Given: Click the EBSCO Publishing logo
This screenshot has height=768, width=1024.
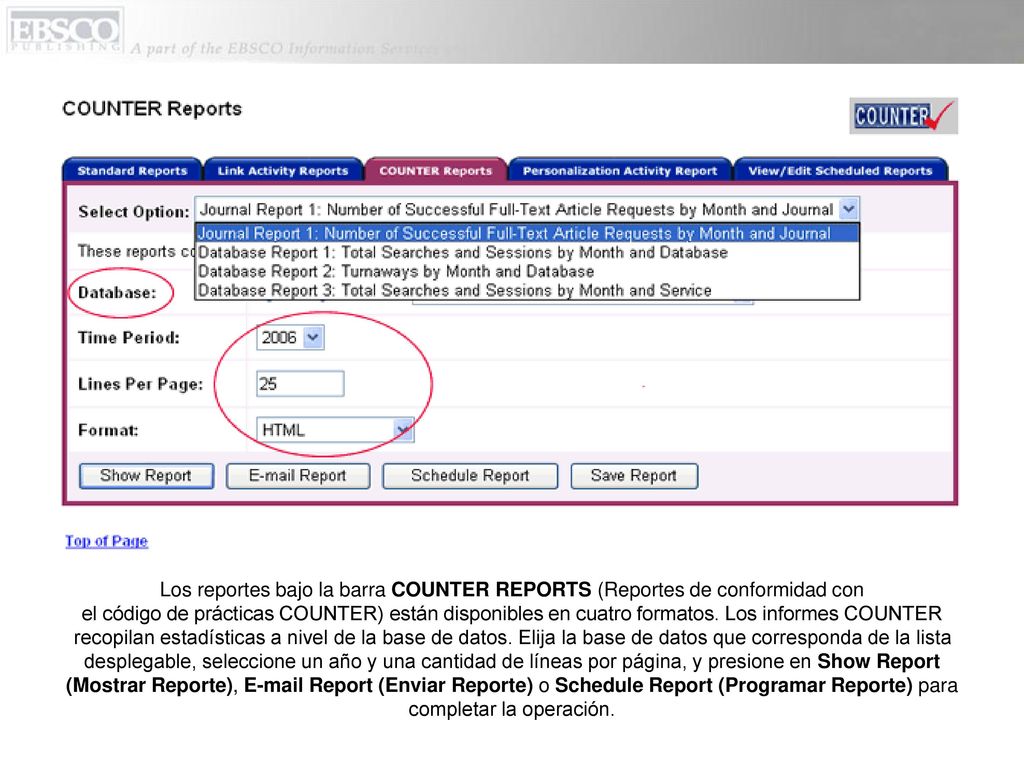Looking at the screenshot, I should 65,31.
